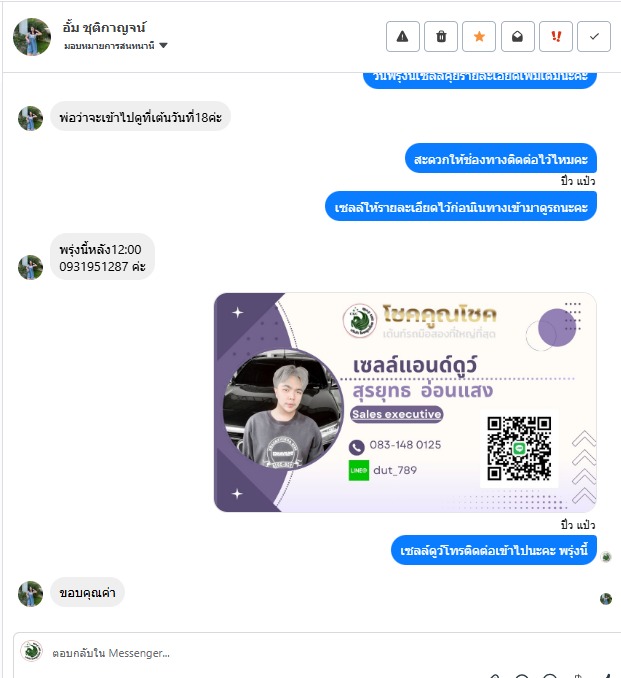The width and height of the screenshot is (621, 678).
Task: Open contact's header profile picture
Action: pos(32,37)
